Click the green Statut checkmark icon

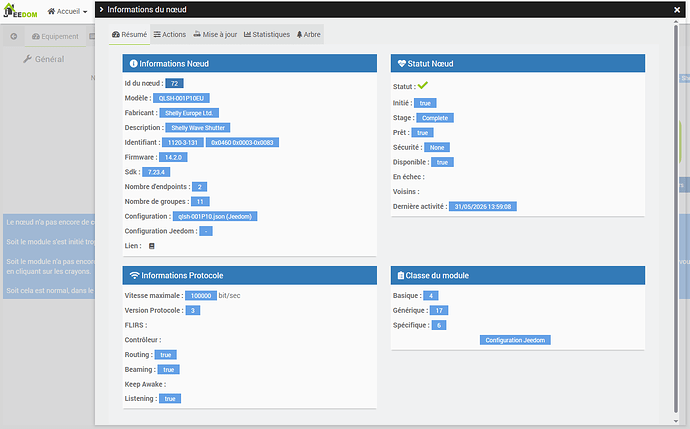coord(423,85)
